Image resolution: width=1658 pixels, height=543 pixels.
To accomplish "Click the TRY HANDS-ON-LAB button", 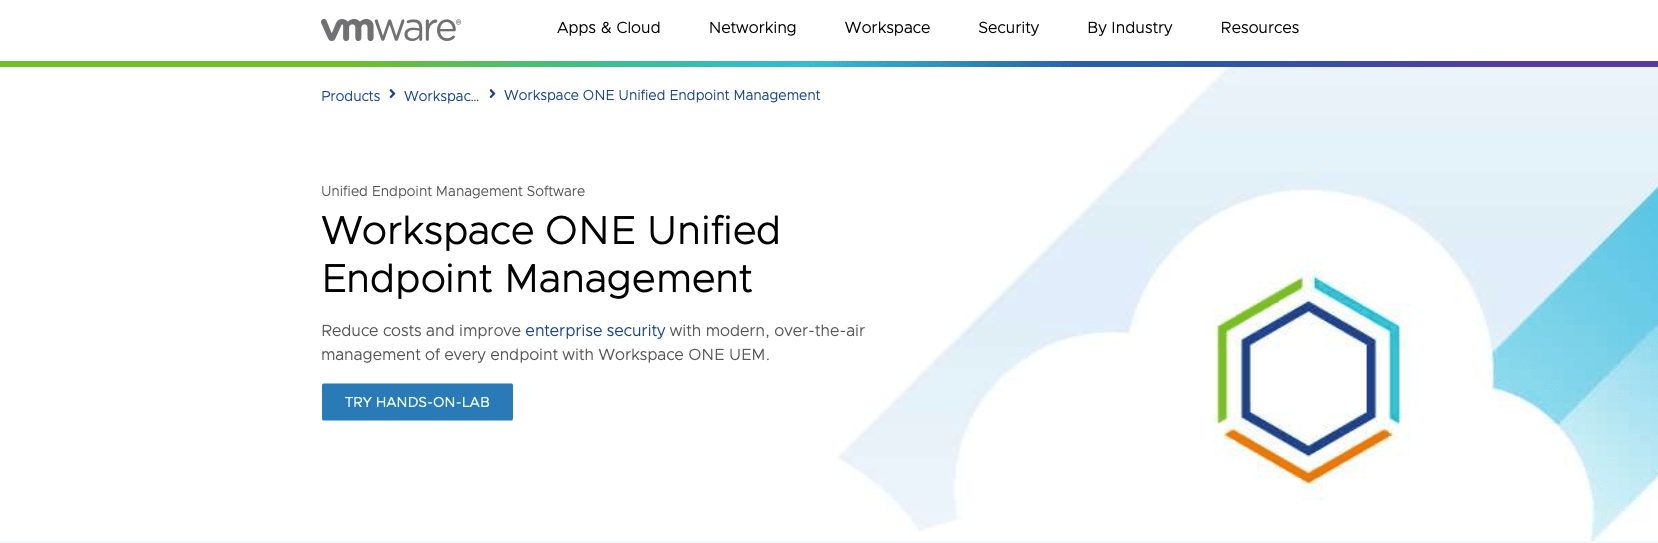I will click(x=417, y=402).
